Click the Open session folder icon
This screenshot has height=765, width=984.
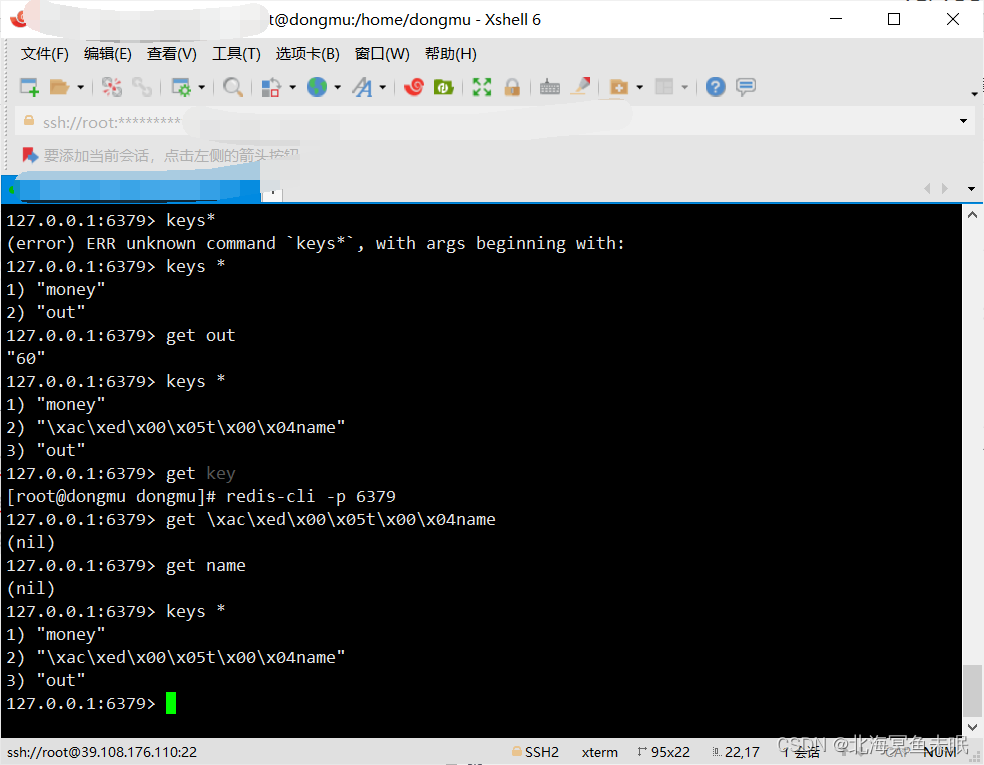pyautogui.click(x=60, y=87)
